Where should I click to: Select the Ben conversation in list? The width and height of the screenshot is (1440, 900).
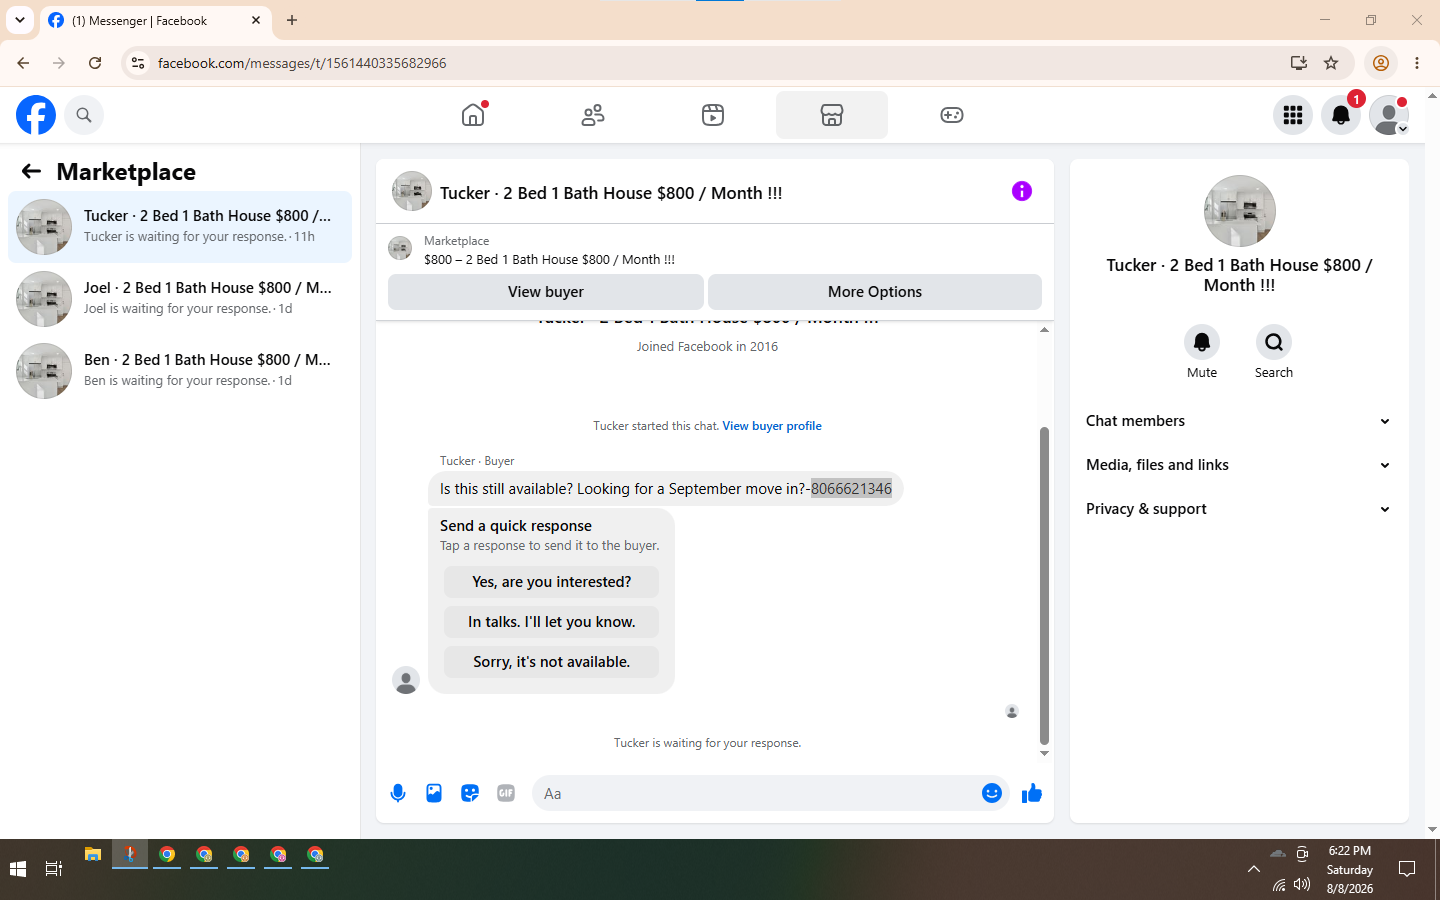[x=180, y=371]
